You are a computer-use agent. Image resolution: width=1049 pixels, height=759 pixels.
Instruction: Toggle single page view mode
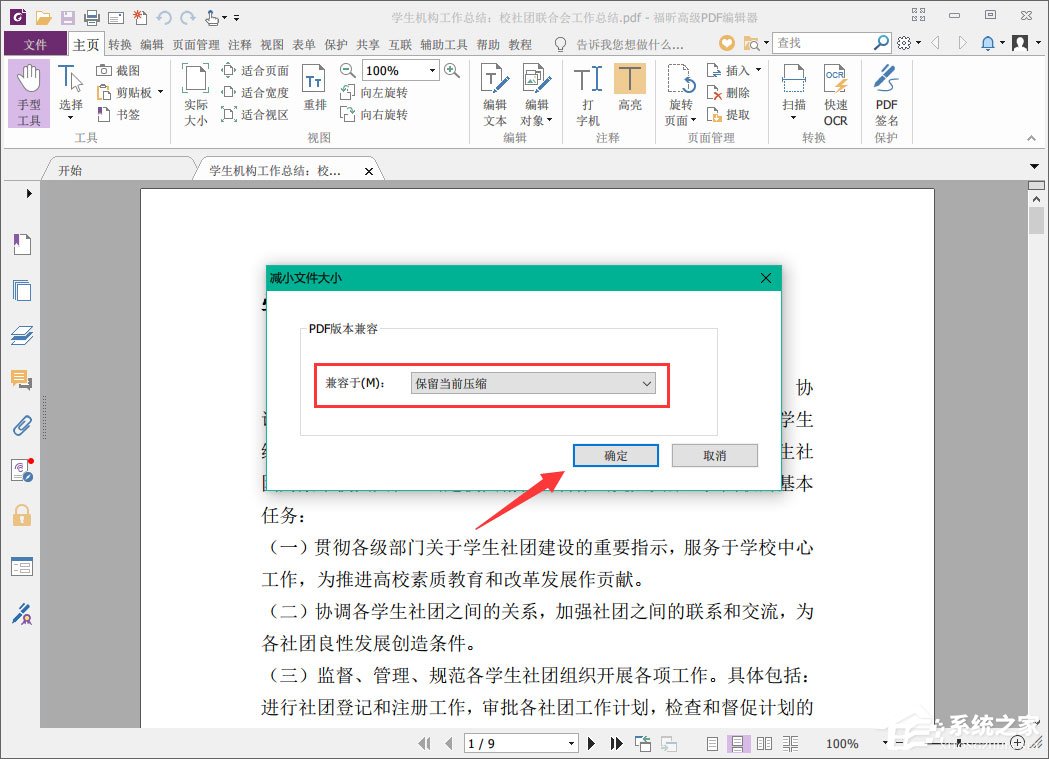click(711, 743)
